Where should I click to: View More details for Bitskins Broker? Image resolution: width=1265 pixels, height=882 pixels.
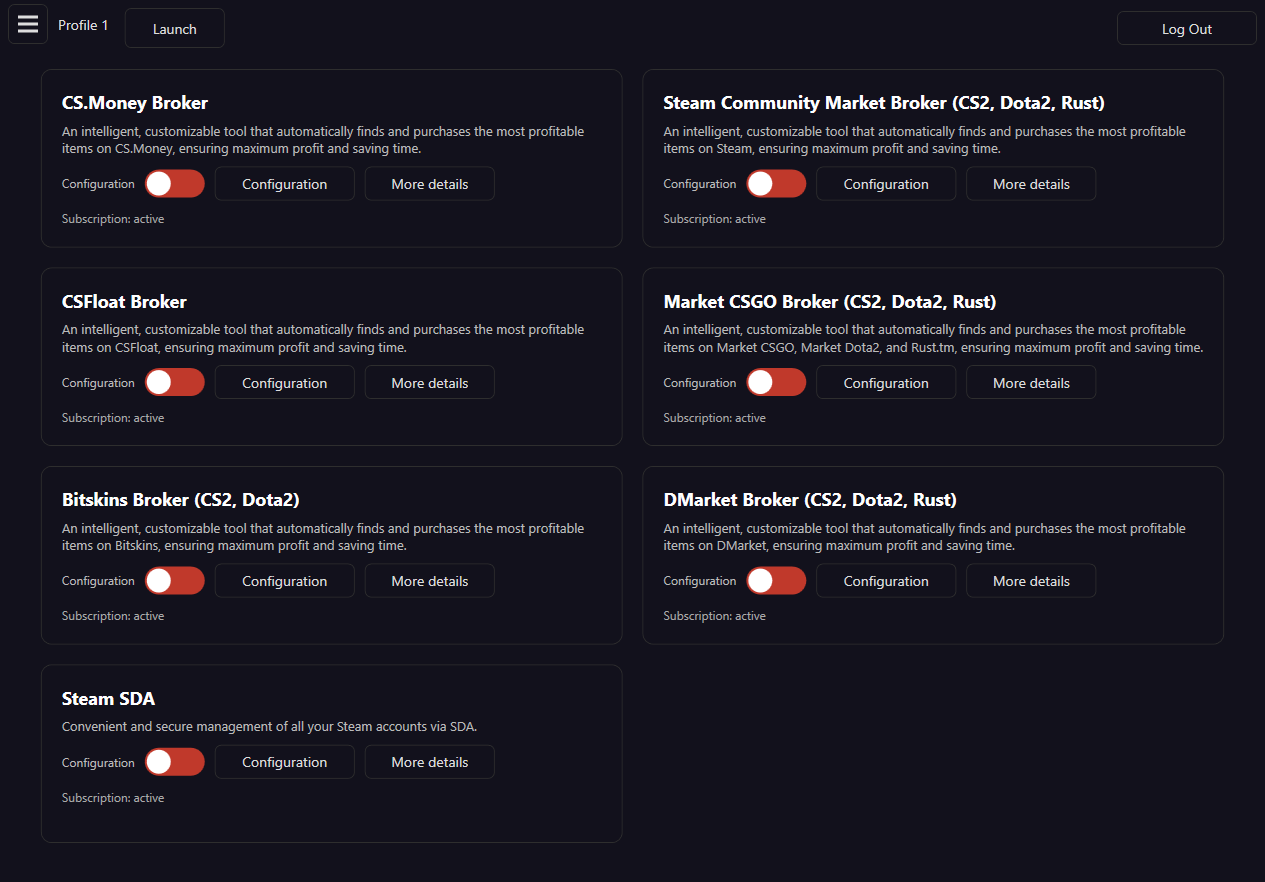429,581
